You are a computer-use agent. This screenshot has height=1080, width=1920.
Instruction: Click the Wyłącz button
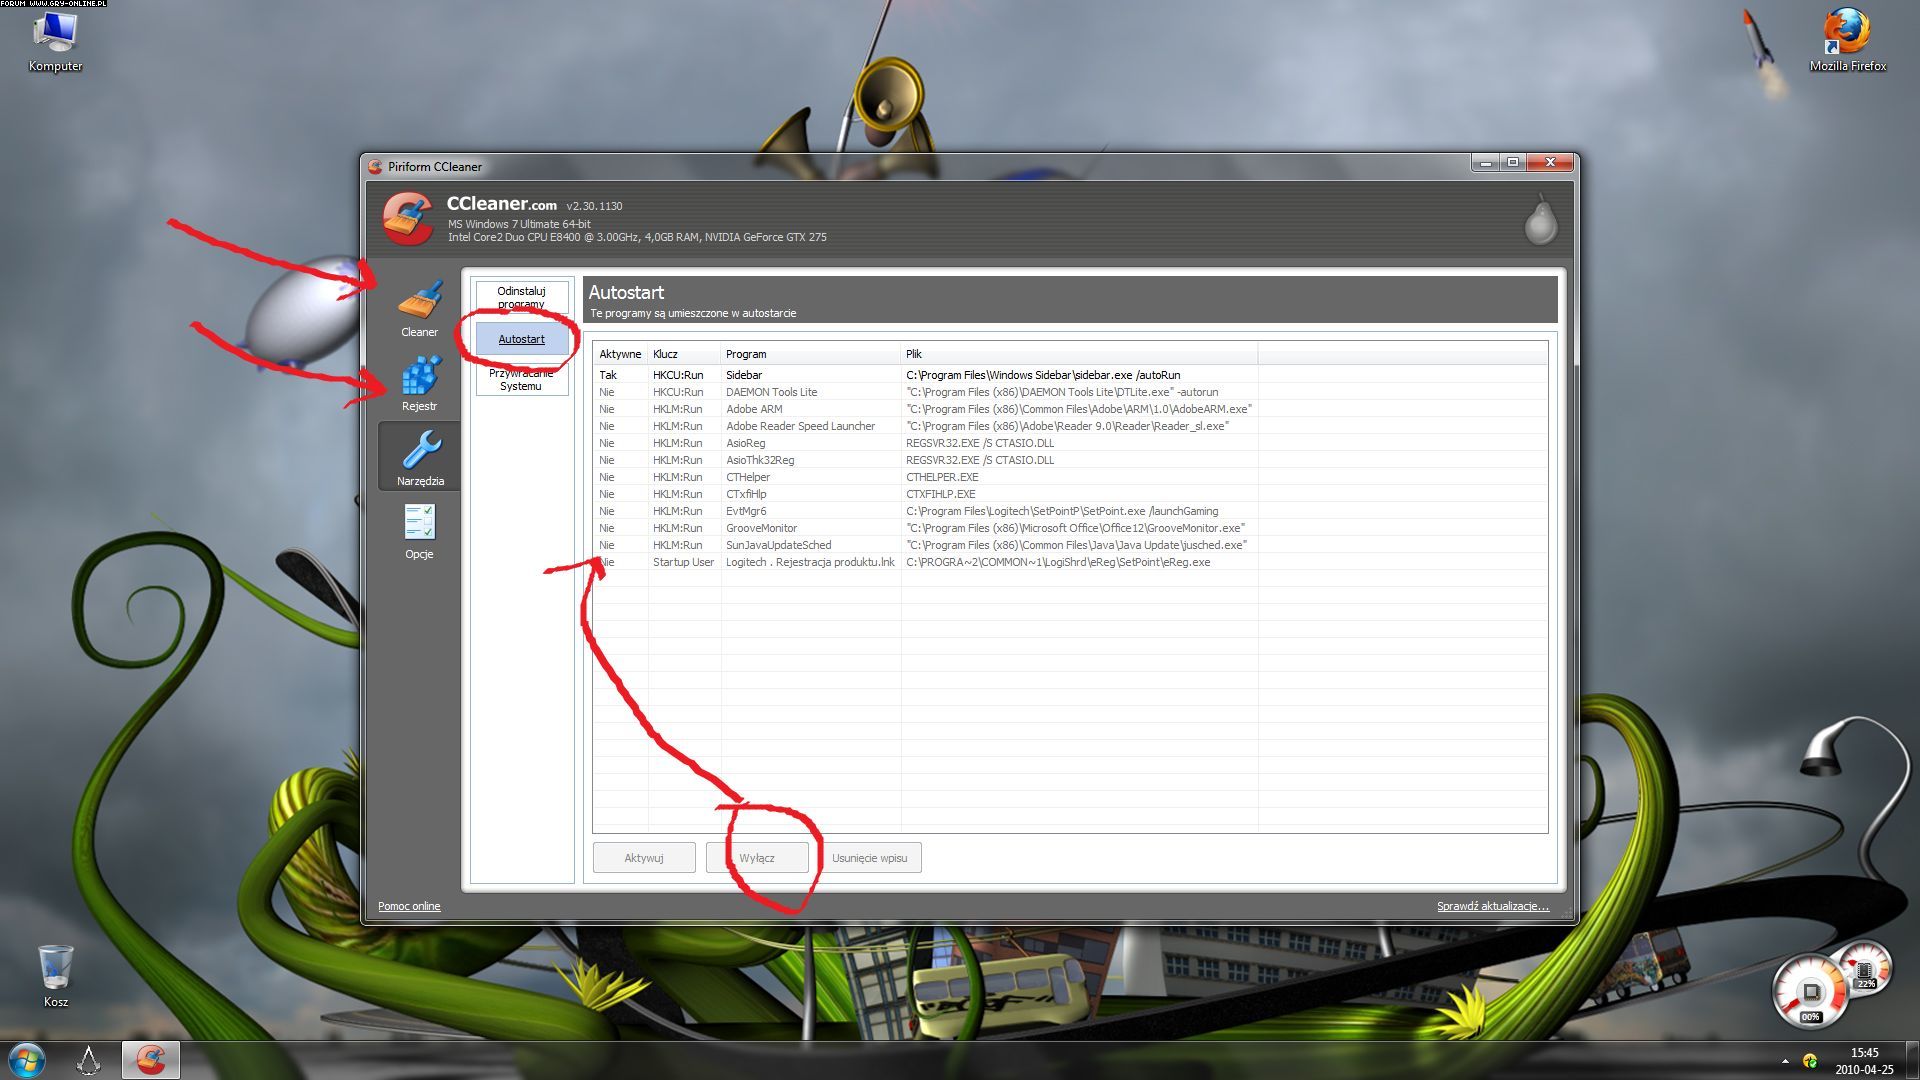[x=757, y=858]
